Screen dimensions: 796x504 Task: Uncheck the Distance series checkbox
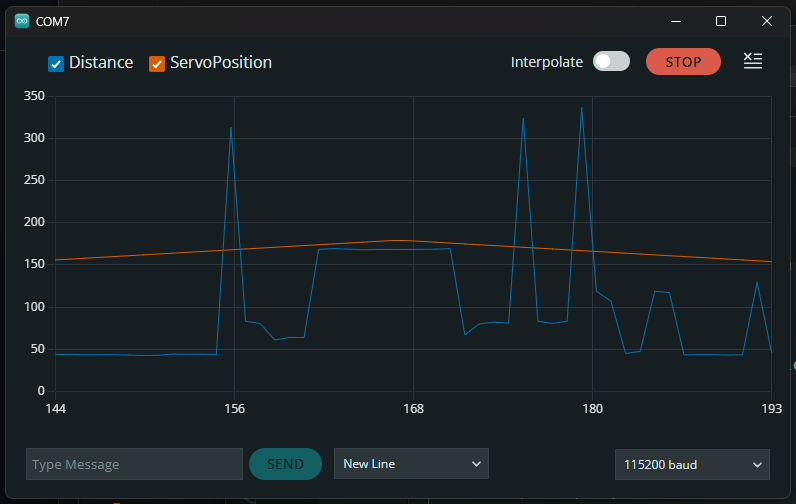(56, 64)
